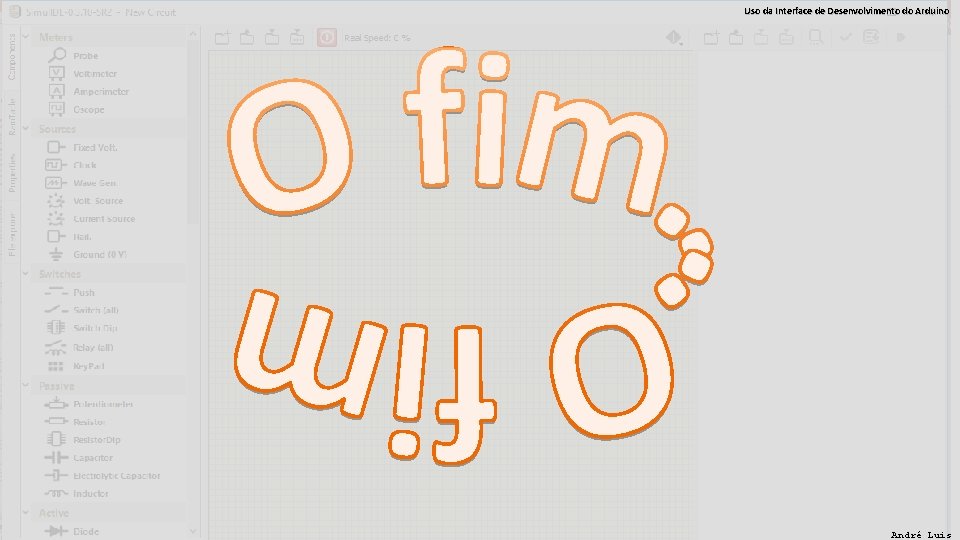Select the Capacitor component
This screenshot has width=960, height=540.
pyautogui.click(x=92, y=457)
